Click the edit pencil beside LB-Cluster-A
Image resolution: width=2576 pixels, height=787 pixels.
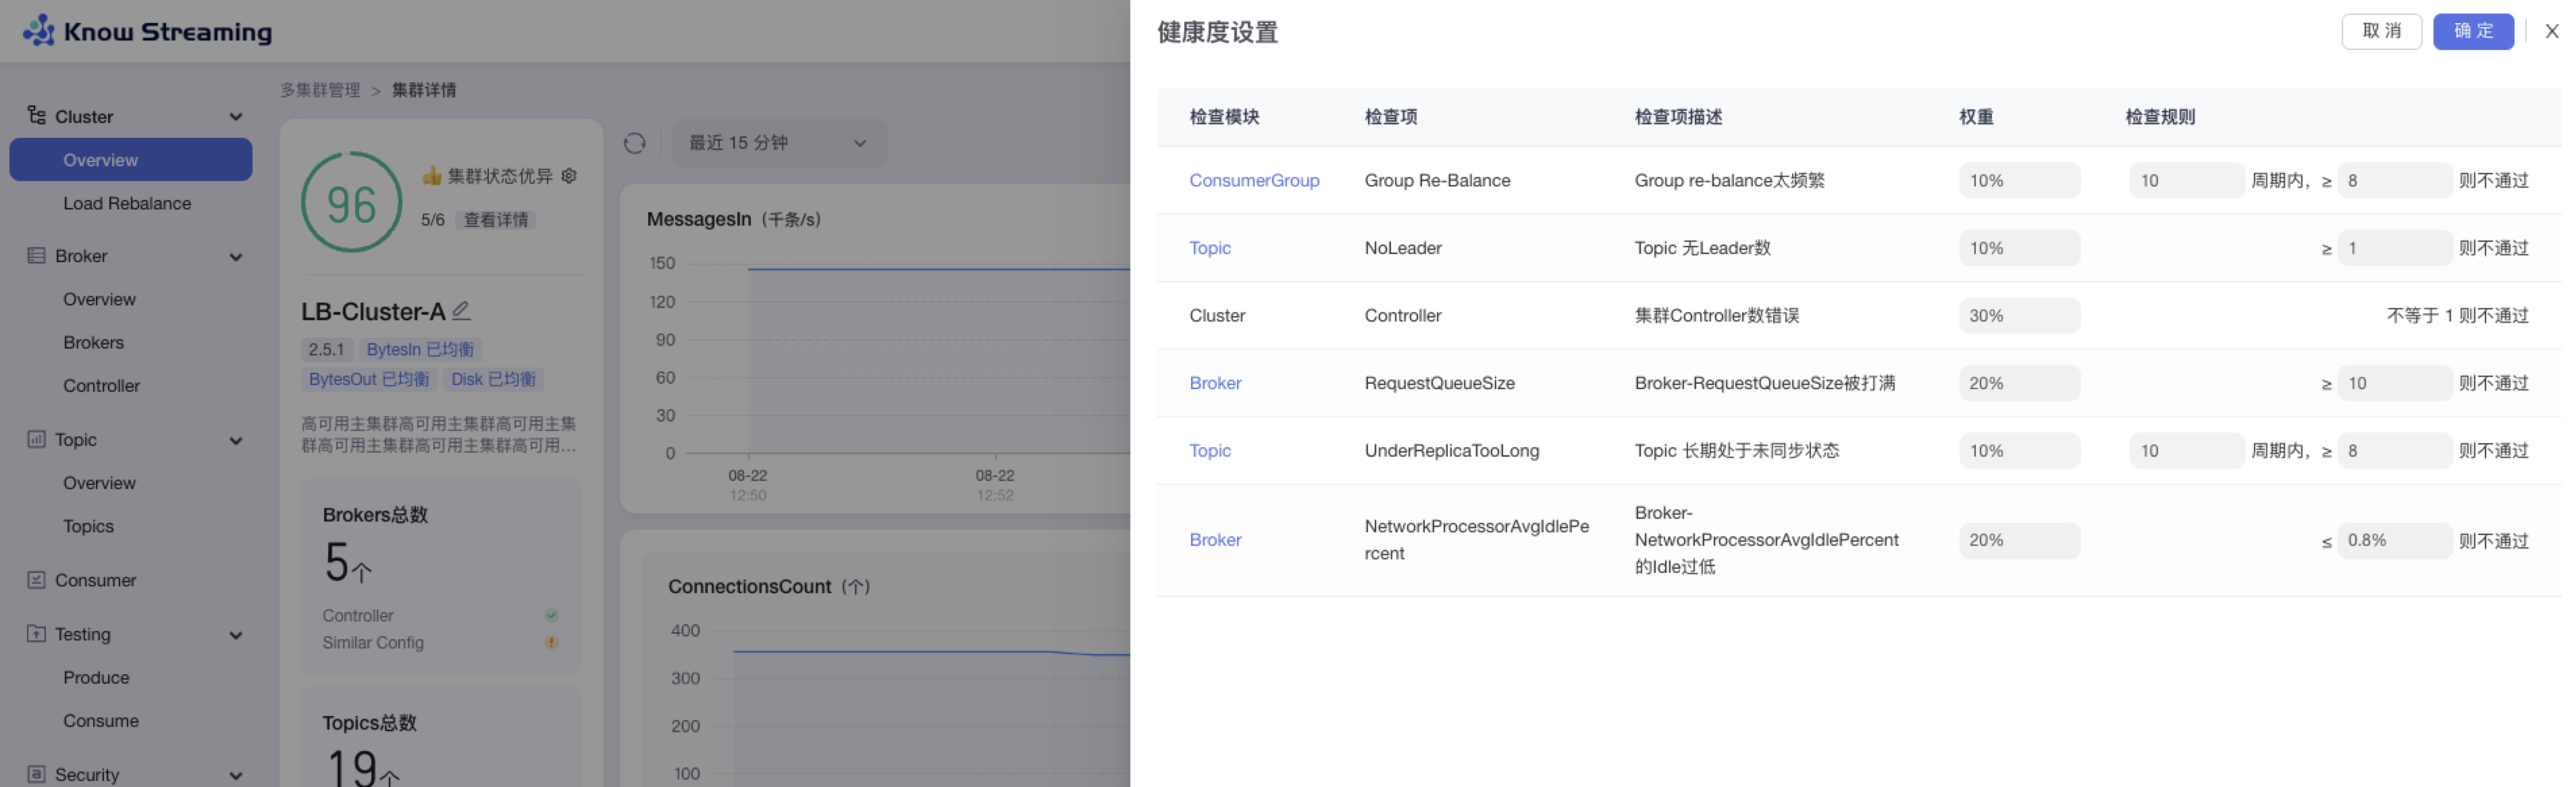[x=461, y=311]
